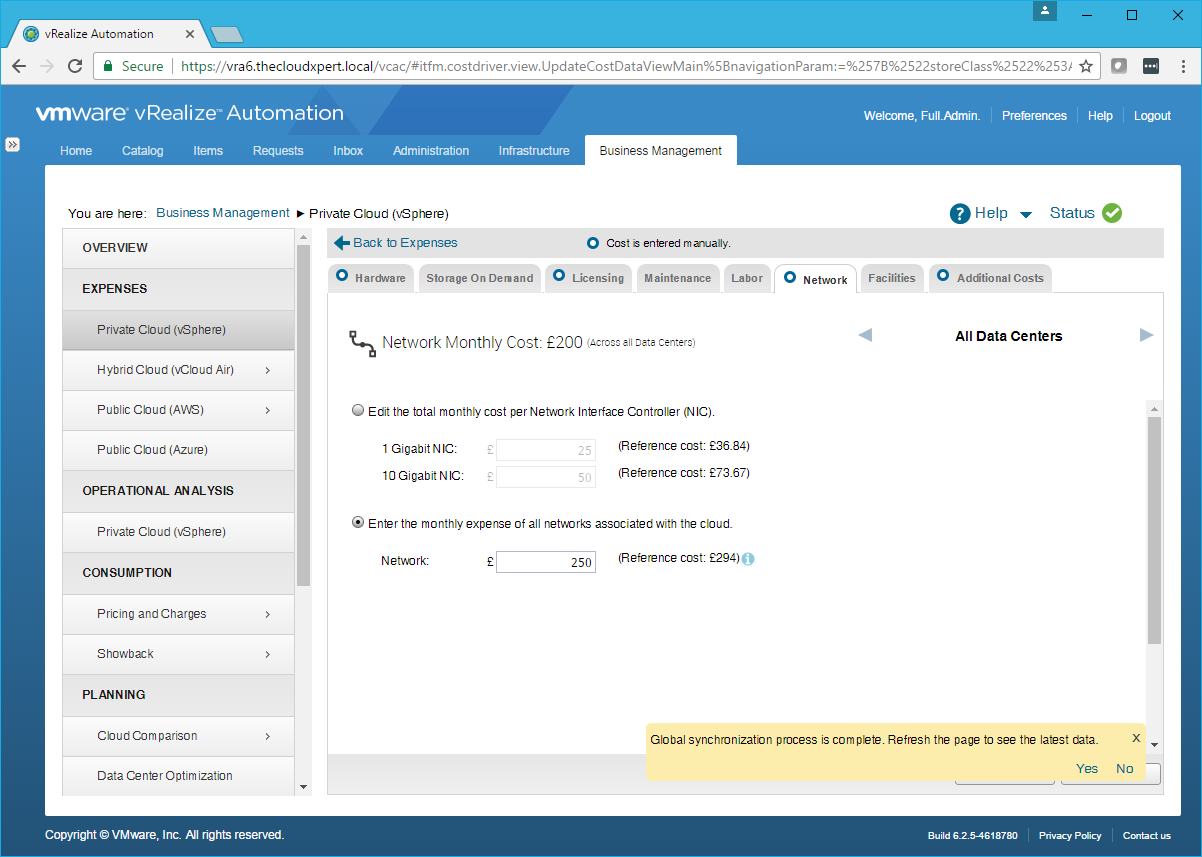Click the Network cost input field
The image size is (1202, 857).
pos(546,562)
